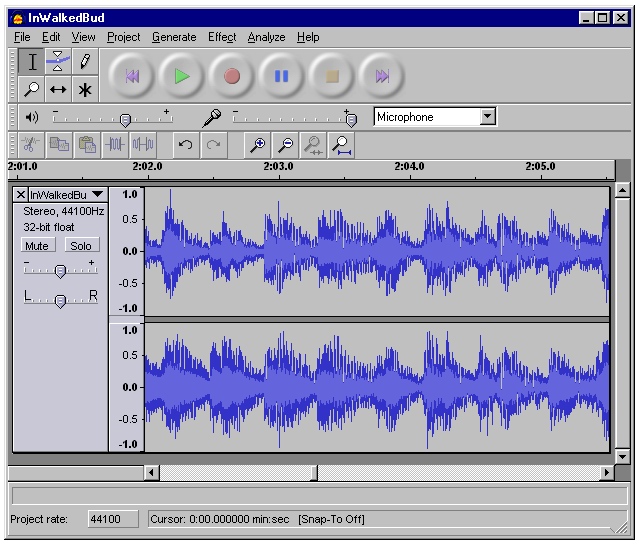Image resolution: width=641 pixels, height=545 pixels.
Task: Click the 2:04.0 mark on timeline ruler
Action: 410,167
